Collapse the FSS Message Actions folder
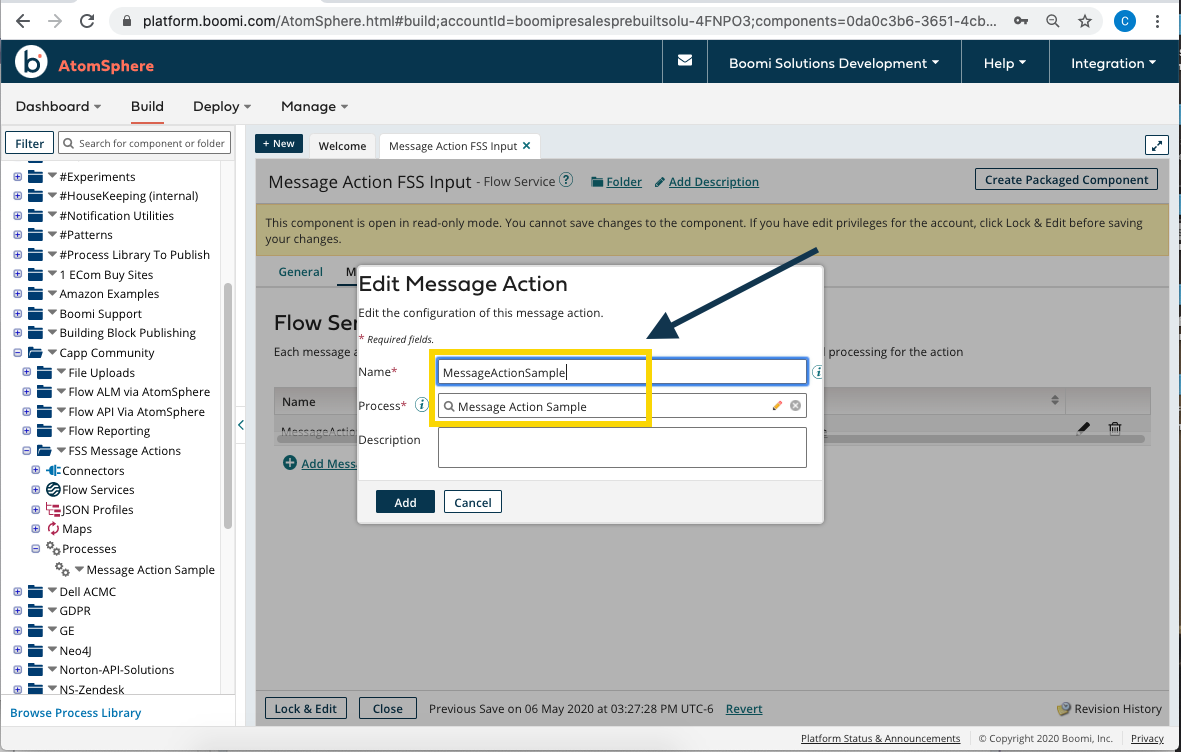Screen dimensions: 1181x752 (26, 451)
